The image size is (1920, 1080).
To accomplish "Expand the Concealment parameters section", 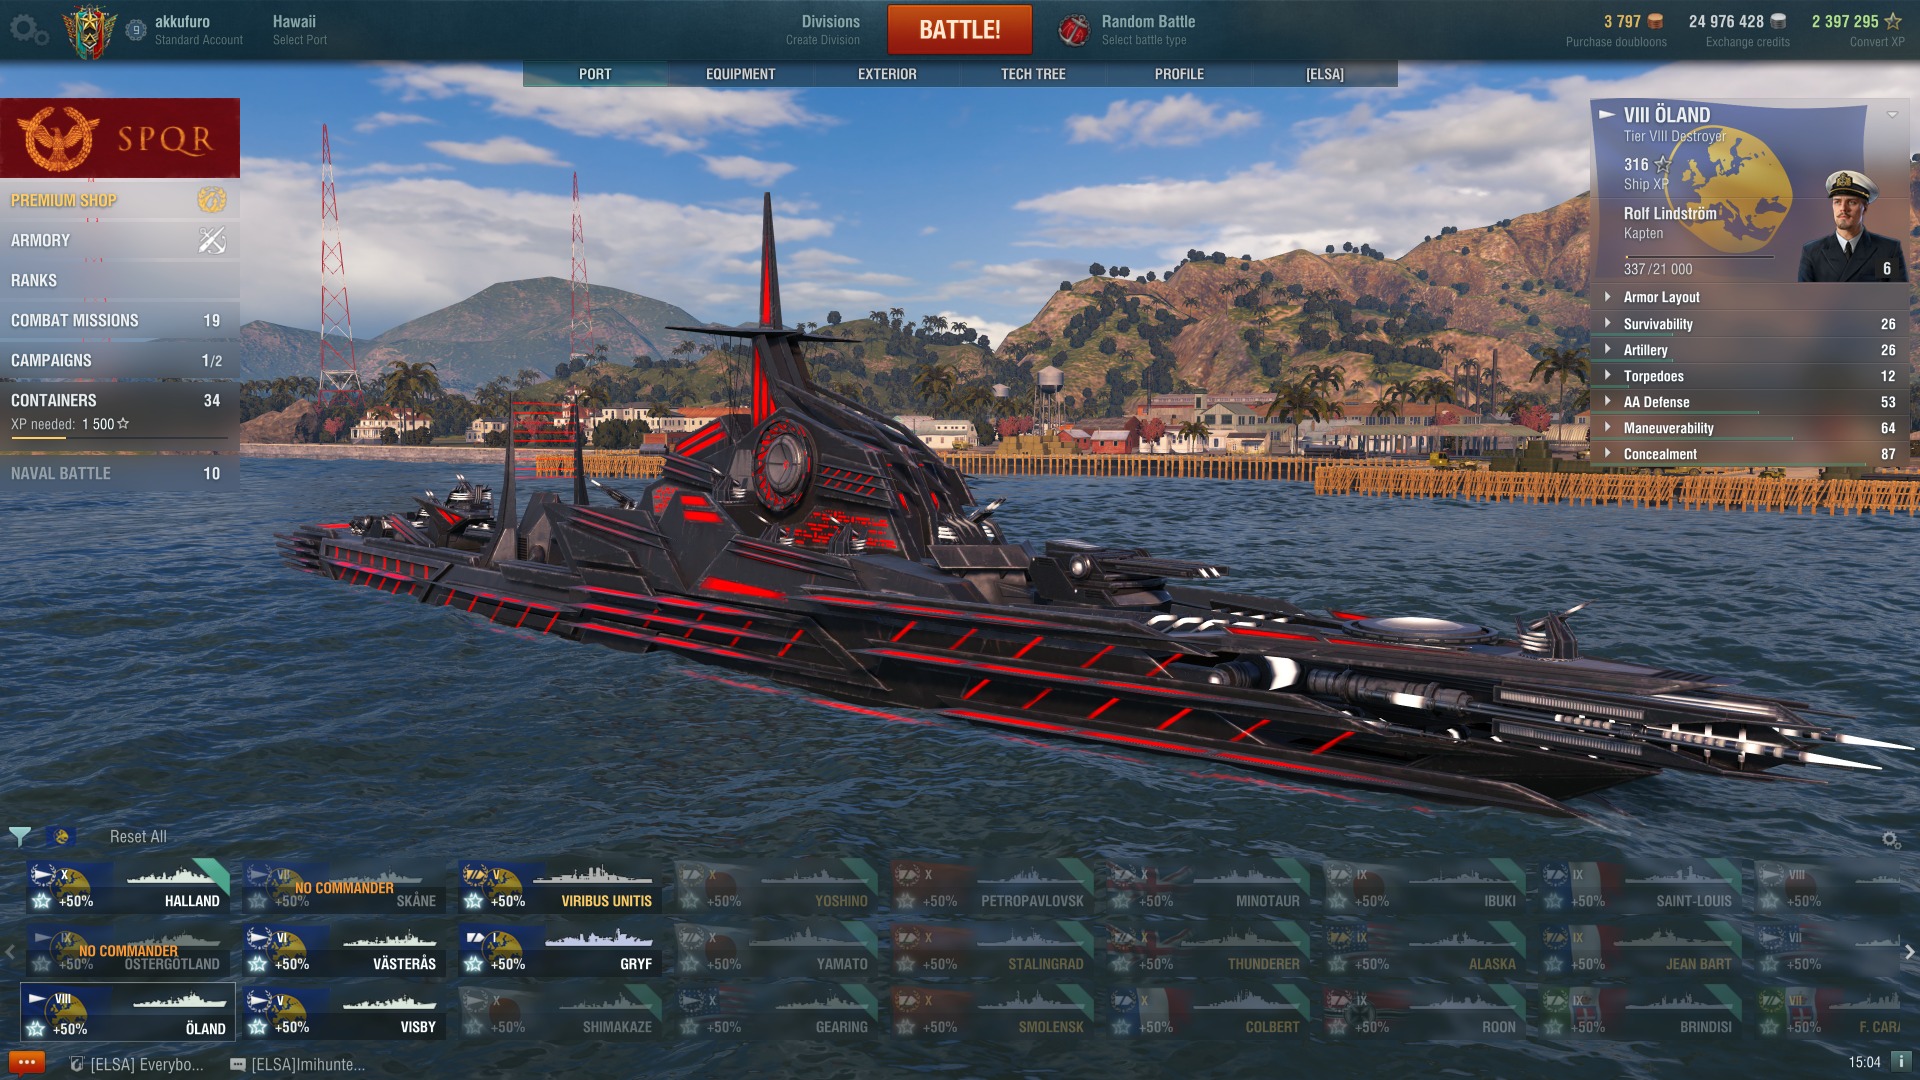I will click(x=1750, y=454).
